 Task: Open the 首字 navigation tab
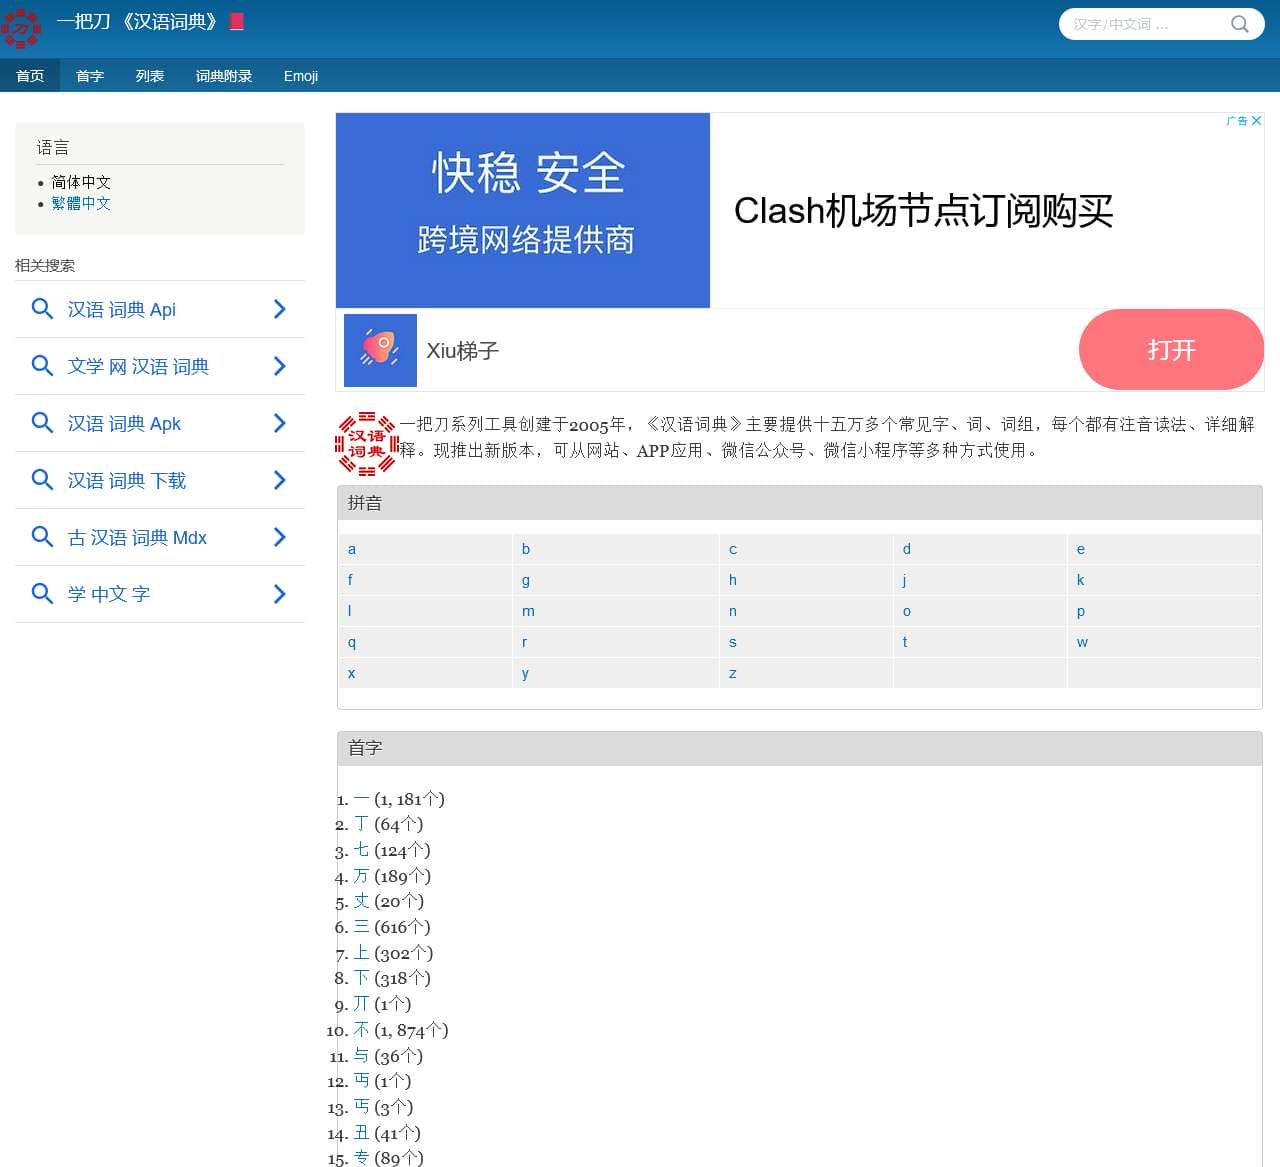pyautogui.click(x=90, y=76)
